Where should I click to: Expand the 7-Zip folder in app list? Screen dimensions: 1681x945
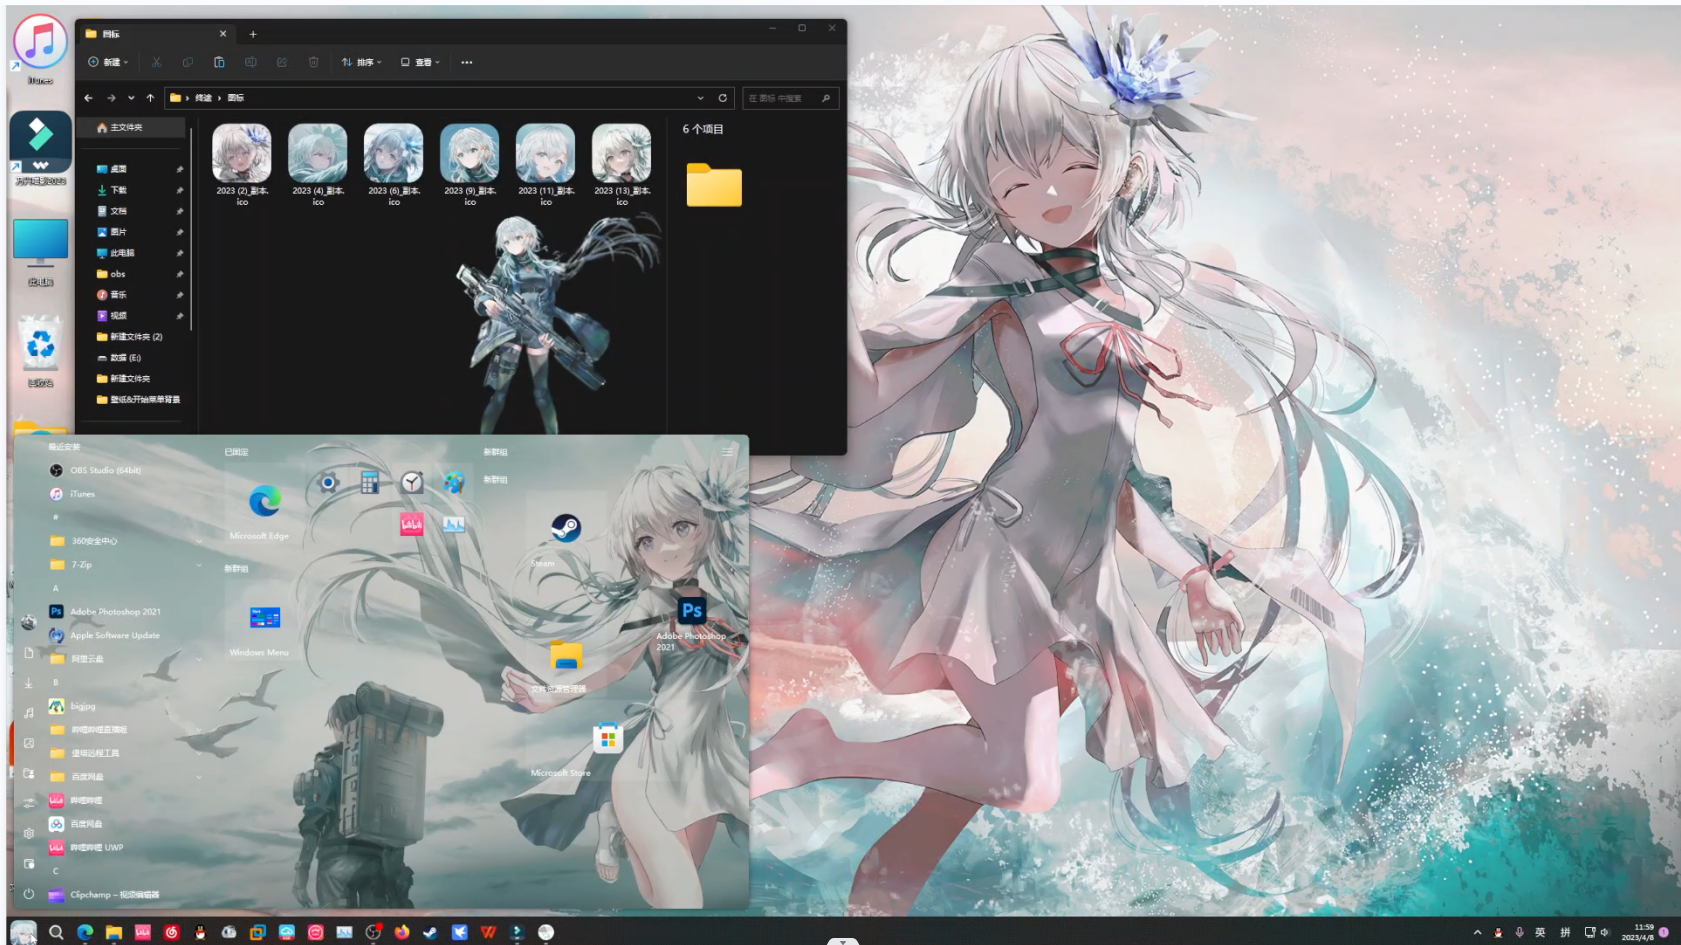[x=82, y=565]
